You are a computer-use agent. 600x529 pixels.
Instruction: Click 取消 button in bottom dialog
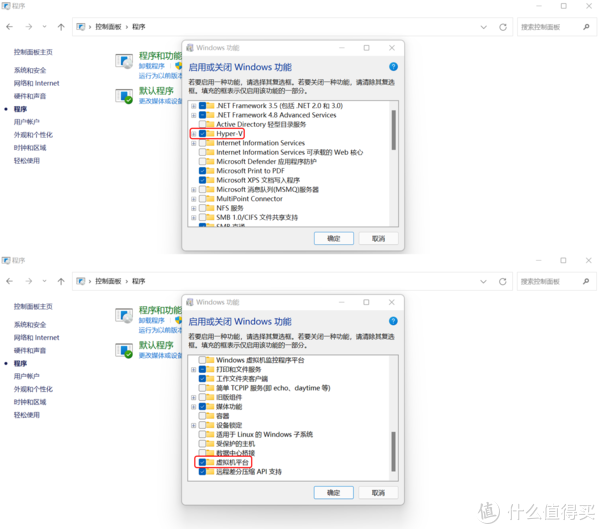pos(378,493)
